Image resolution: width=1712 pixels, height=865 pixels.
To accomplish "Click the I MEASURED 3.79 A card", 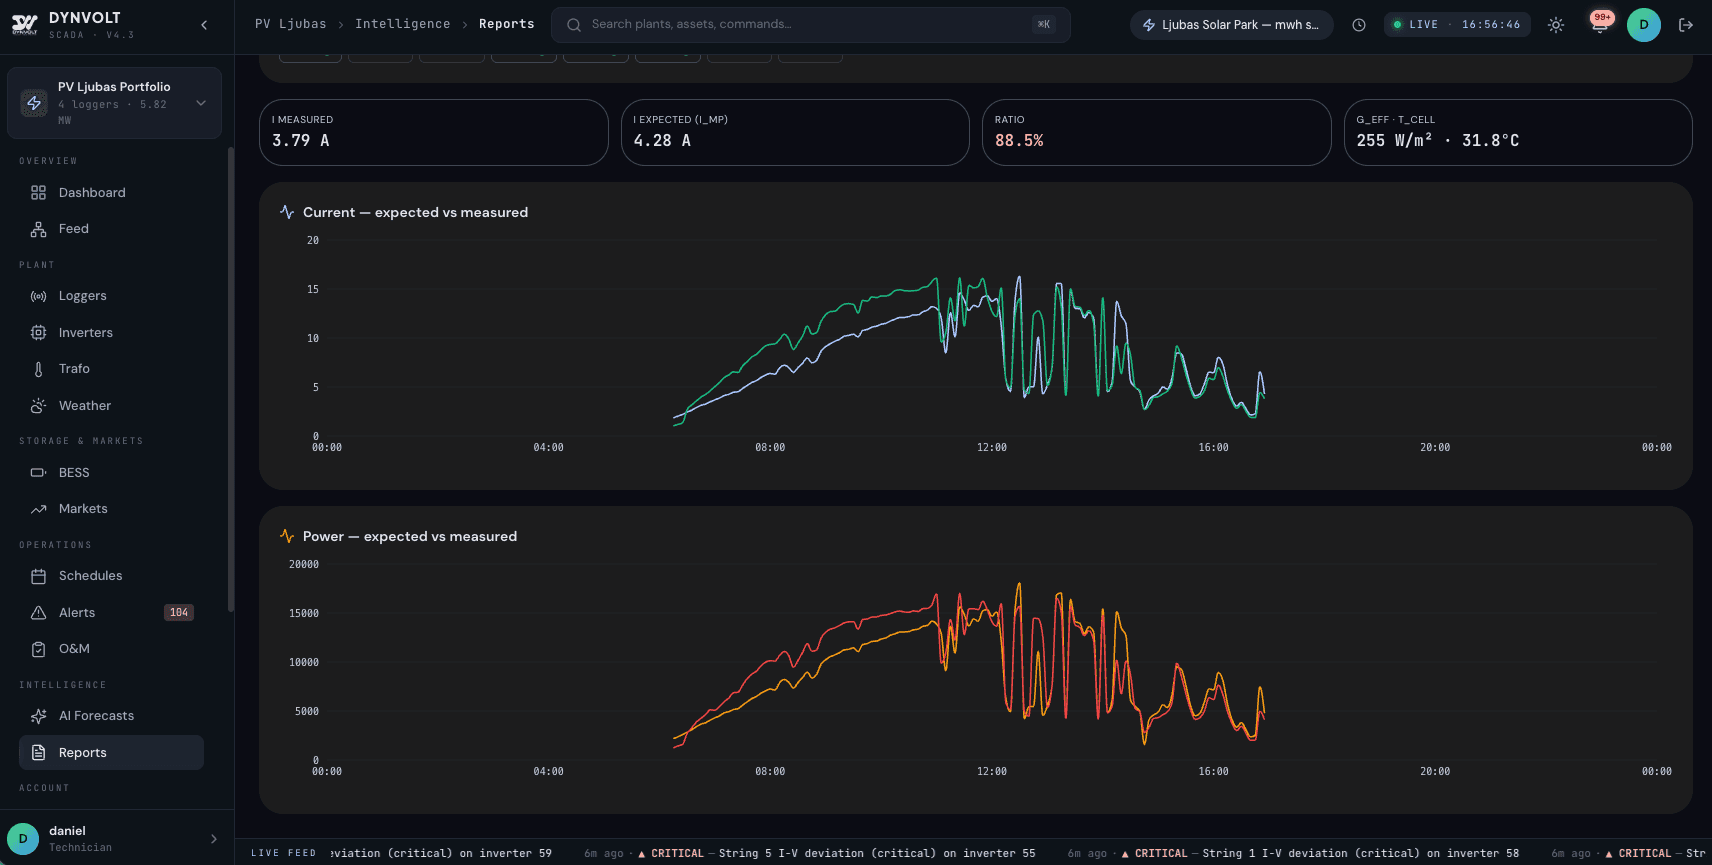I will tap(434, 132).
